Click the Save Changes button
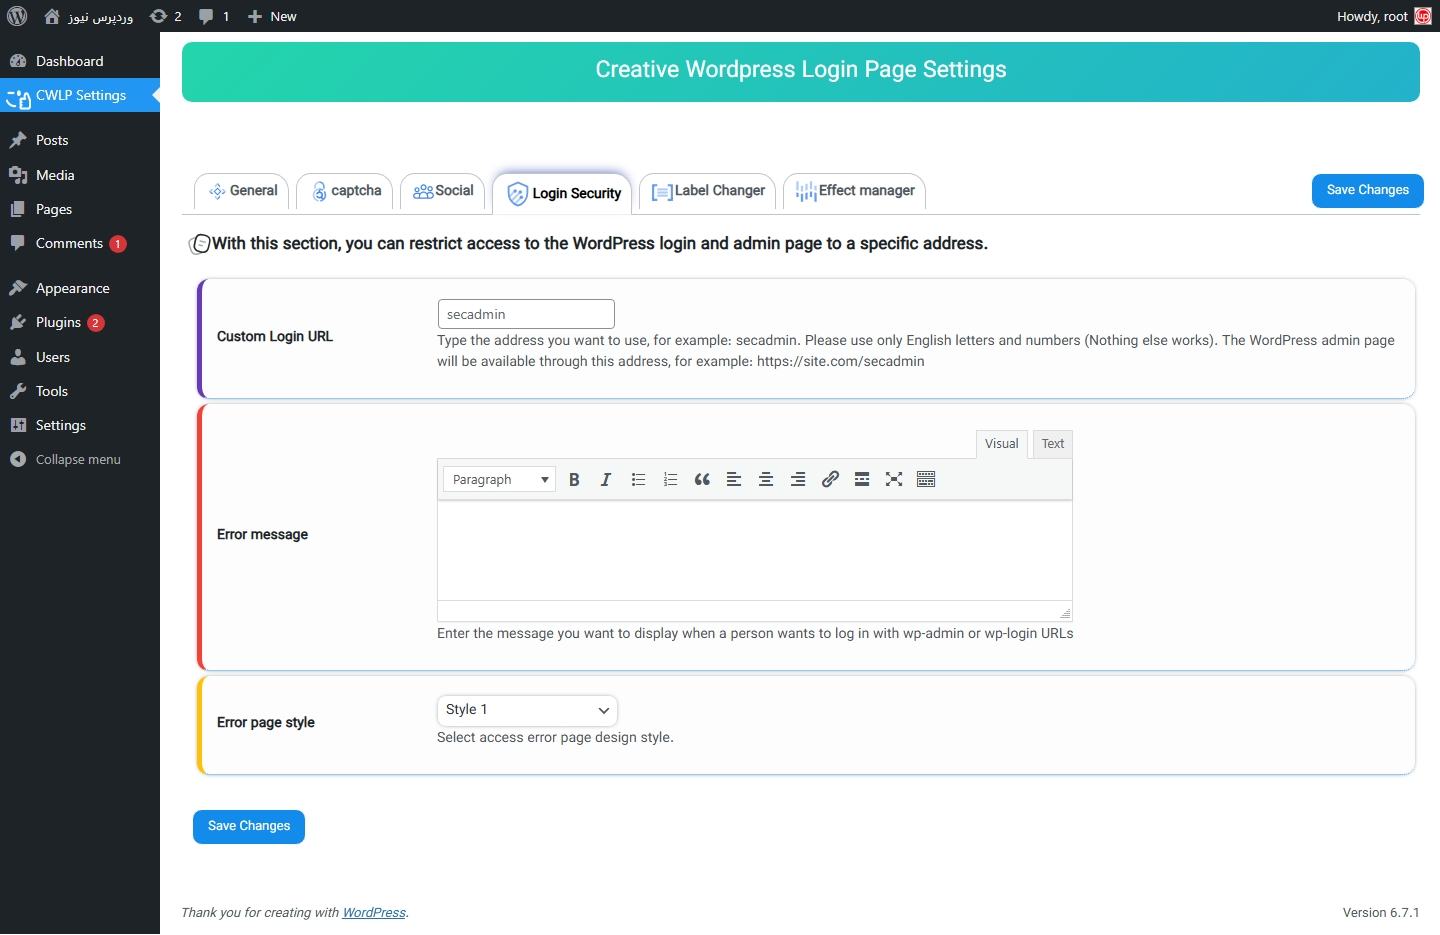Image resolution: width=1440 pixels, height=935 pixels. pyautogui.click(x=1367, y=190)
